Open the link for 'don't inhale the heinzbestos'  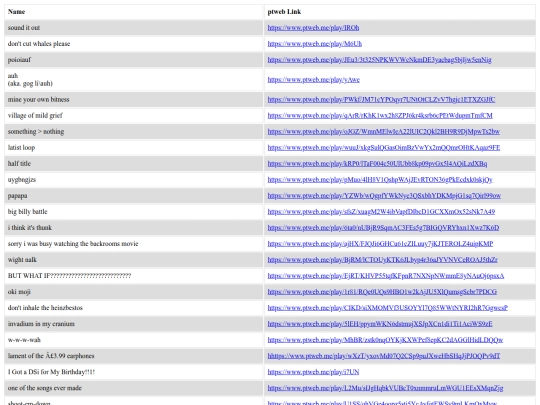click(x=387, y=308)
